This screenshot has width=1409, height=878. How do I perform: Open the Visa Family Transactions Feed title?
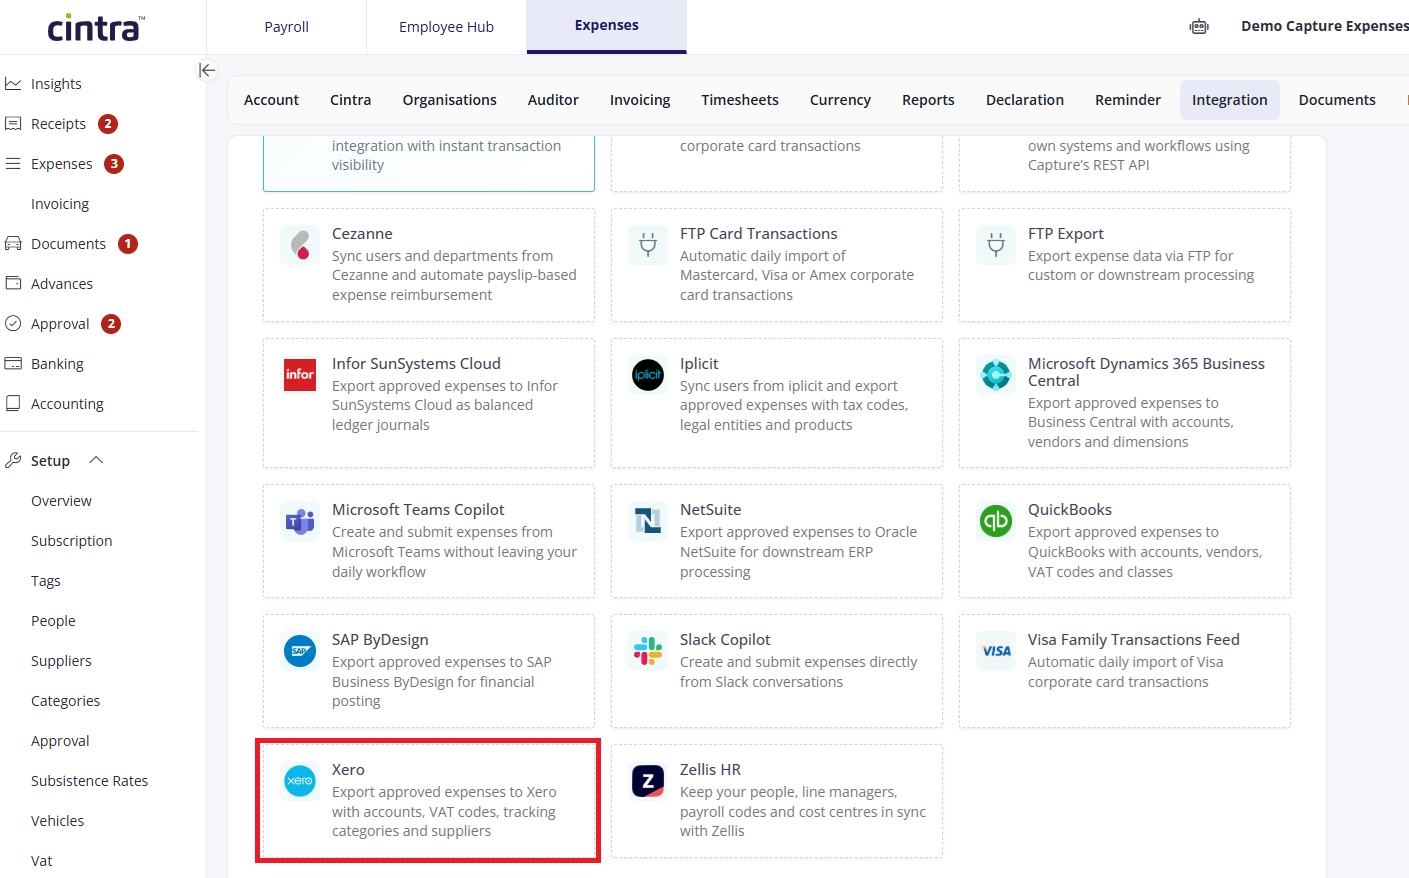pos(1134,640)
